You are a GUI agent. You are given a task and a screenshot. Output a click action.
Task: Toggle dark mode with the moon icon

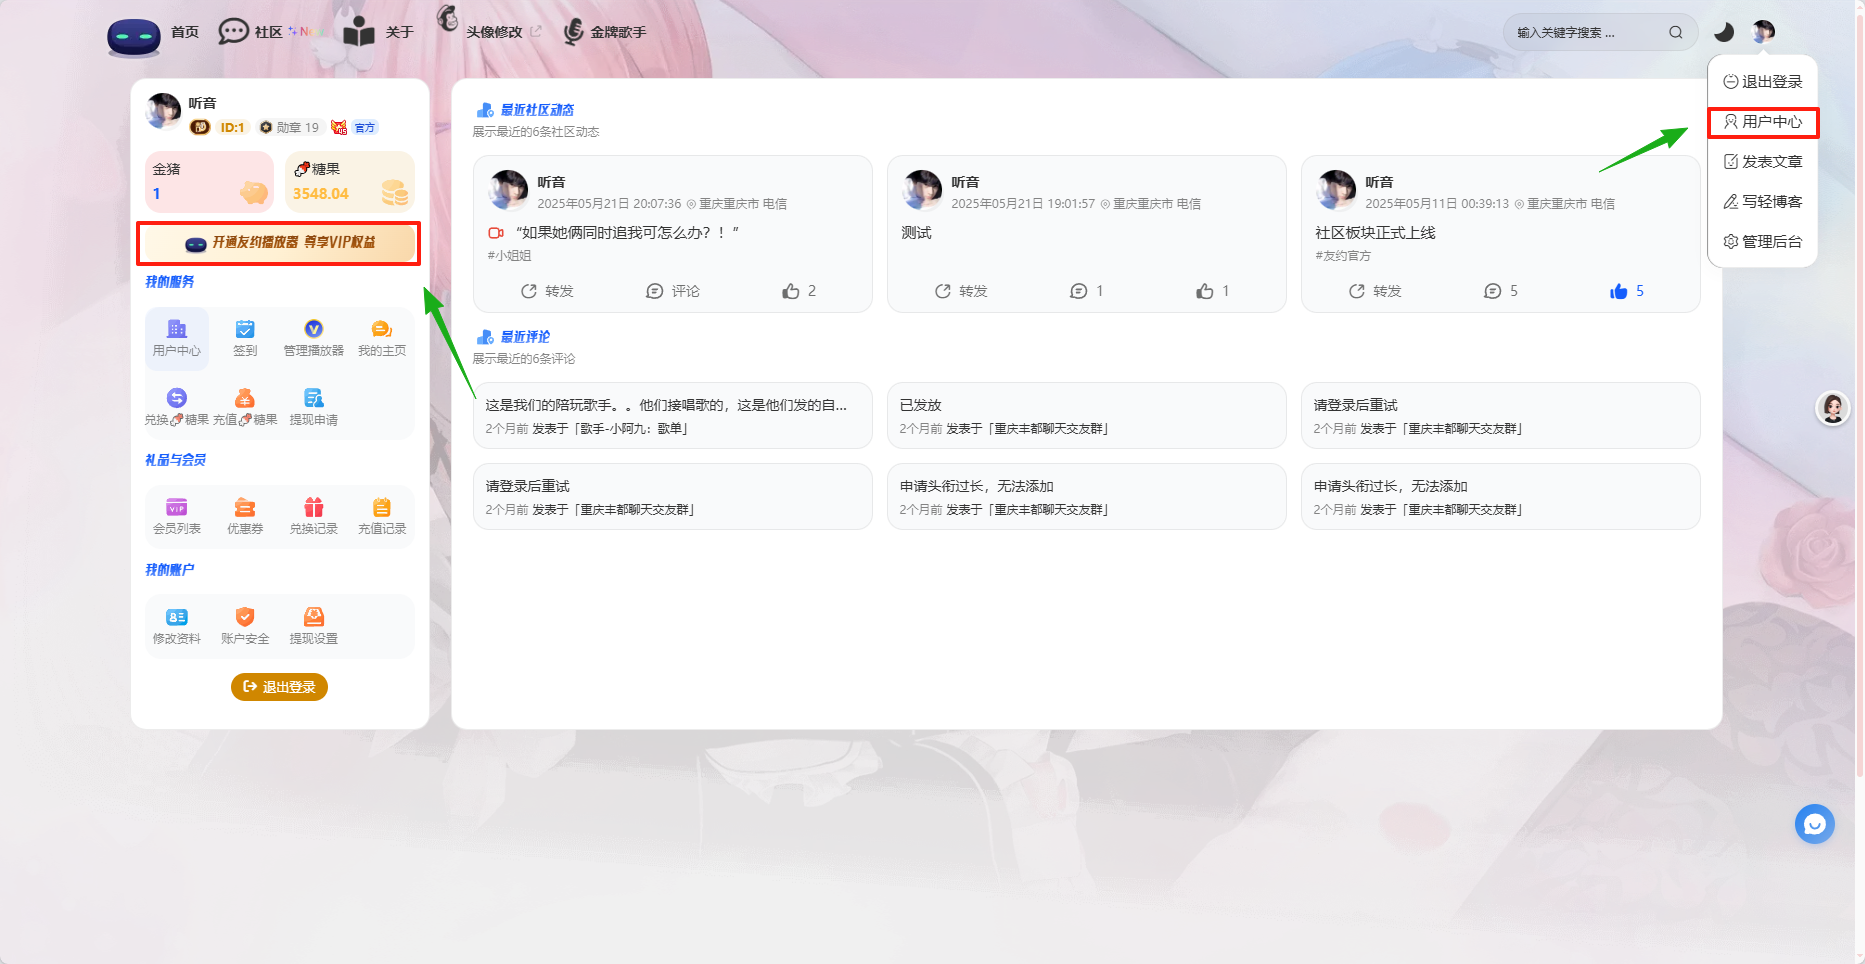(1724, 32)
